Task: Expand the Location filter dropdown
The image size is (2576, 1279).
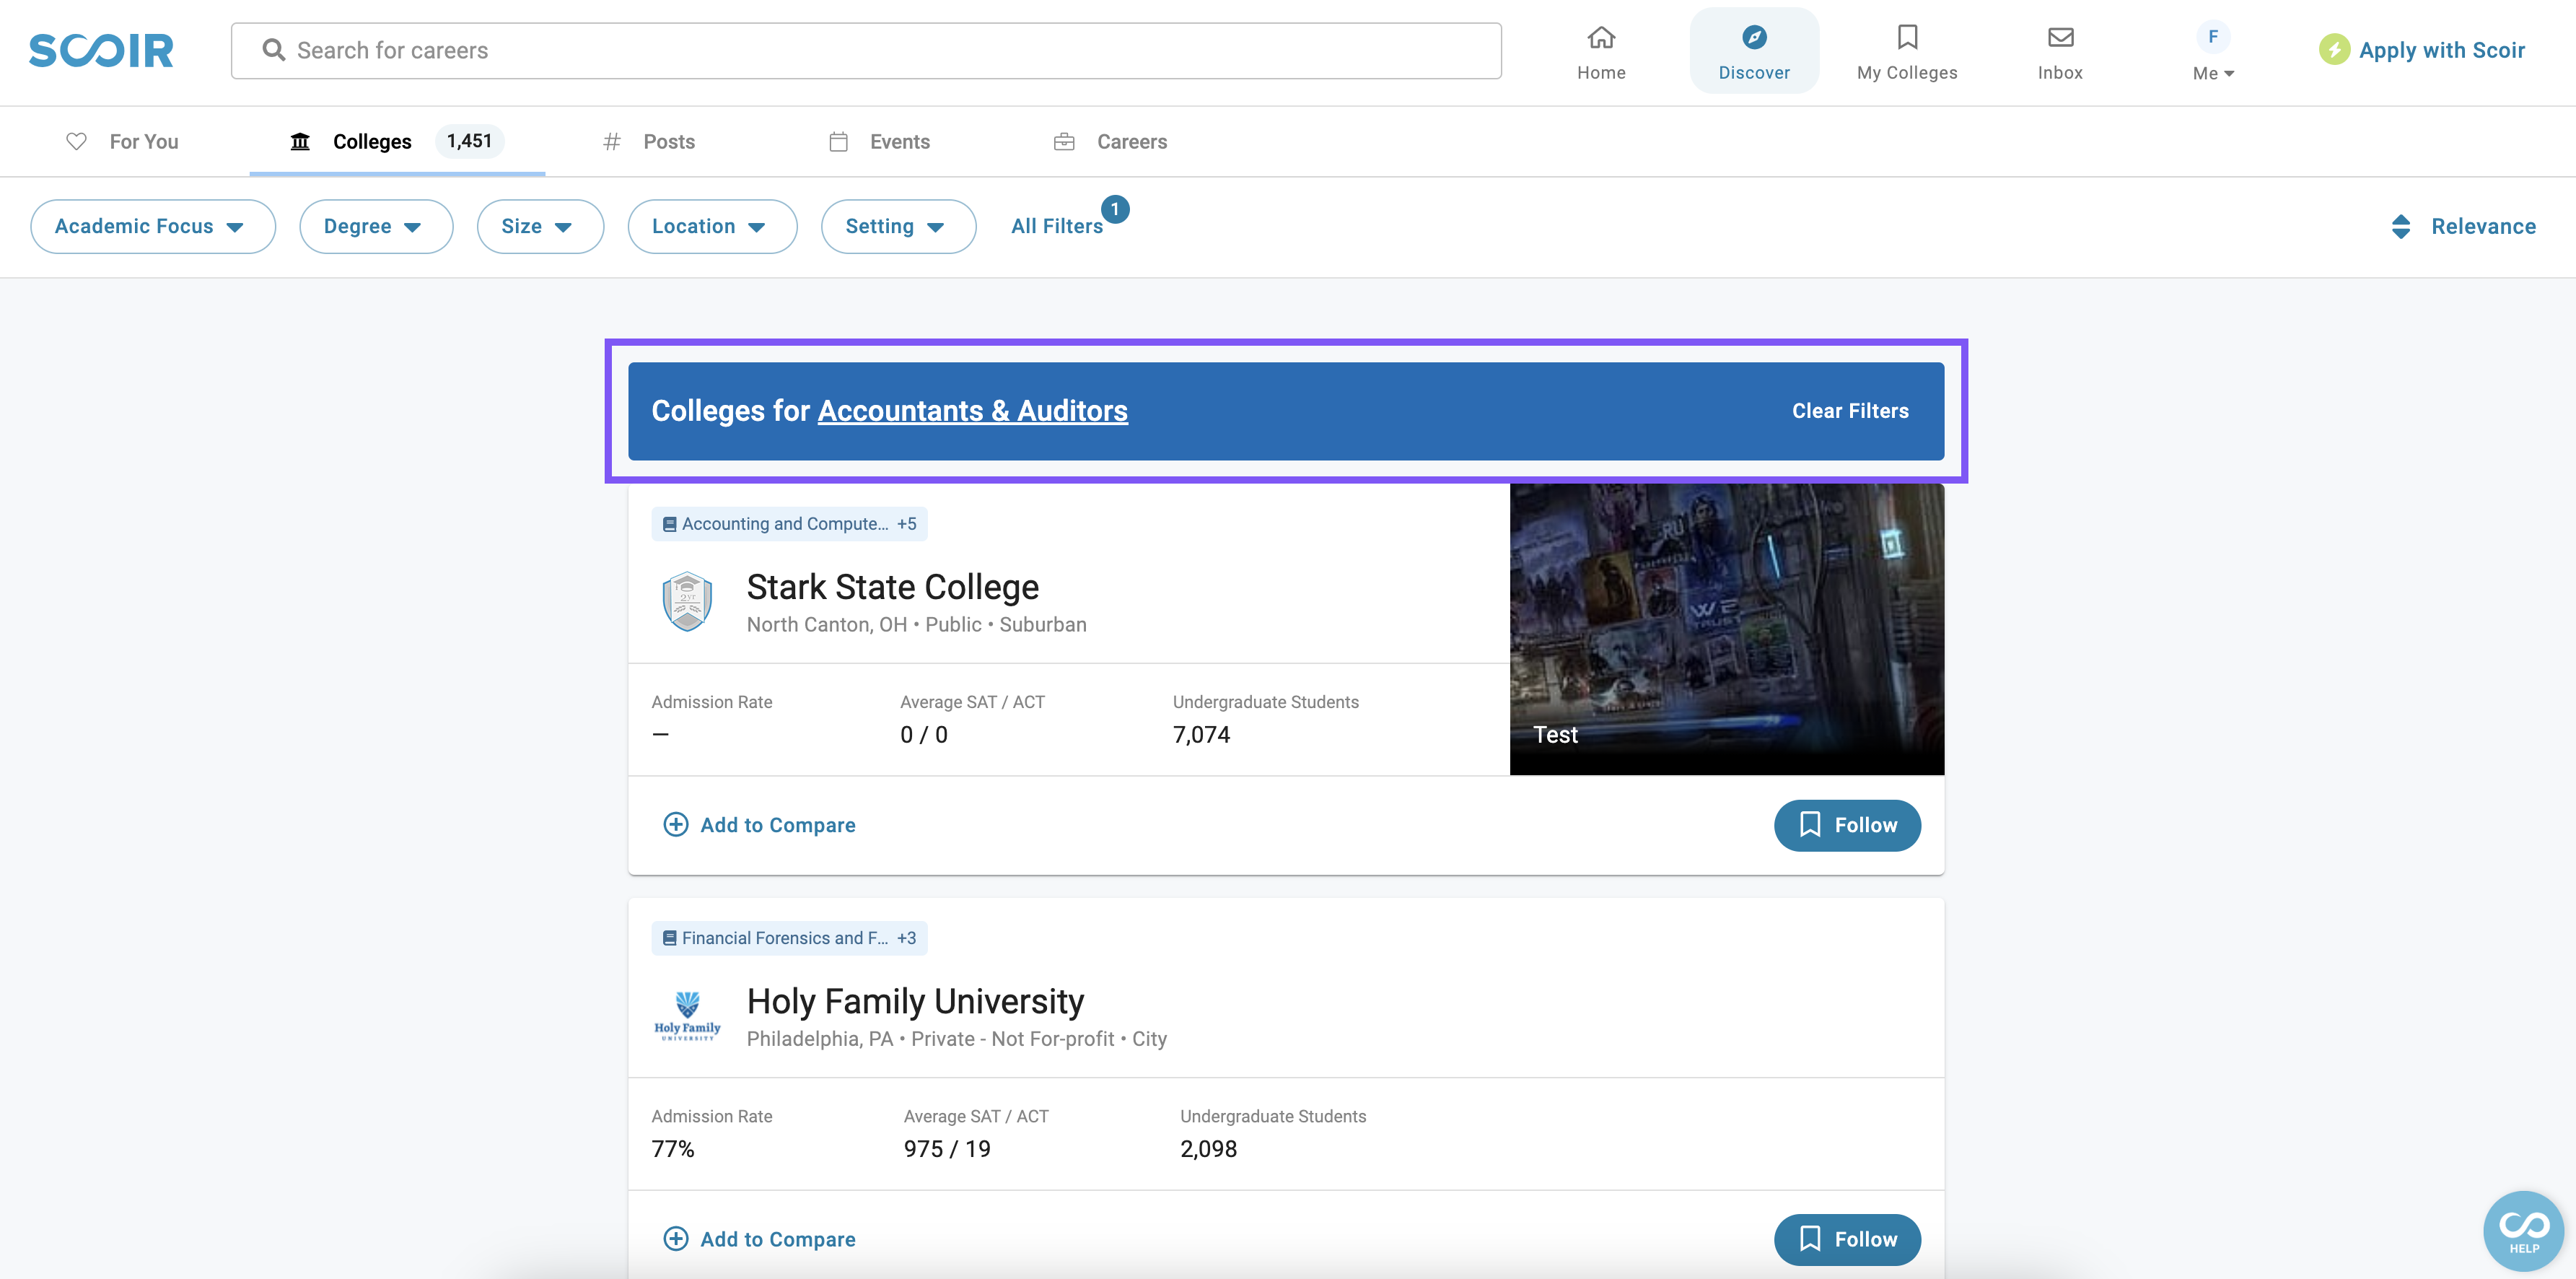Action: click(x=712, y=226)
